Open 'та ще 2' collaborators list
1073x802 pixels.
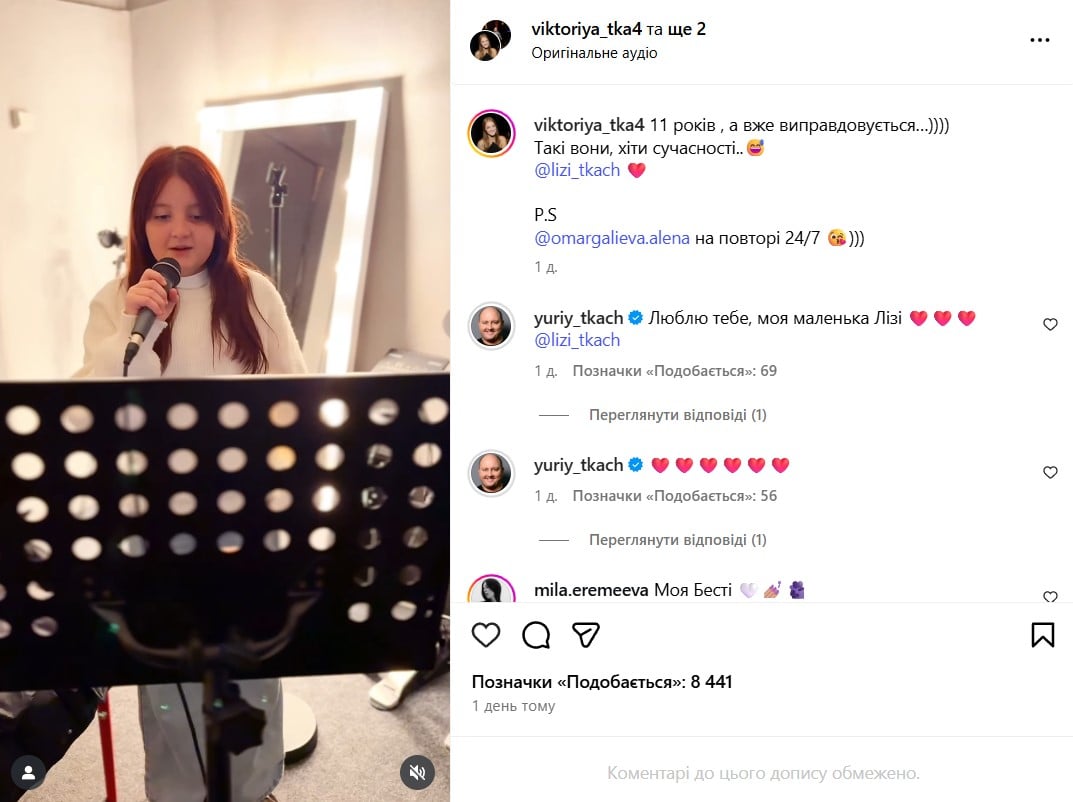(x=676, y=29)
